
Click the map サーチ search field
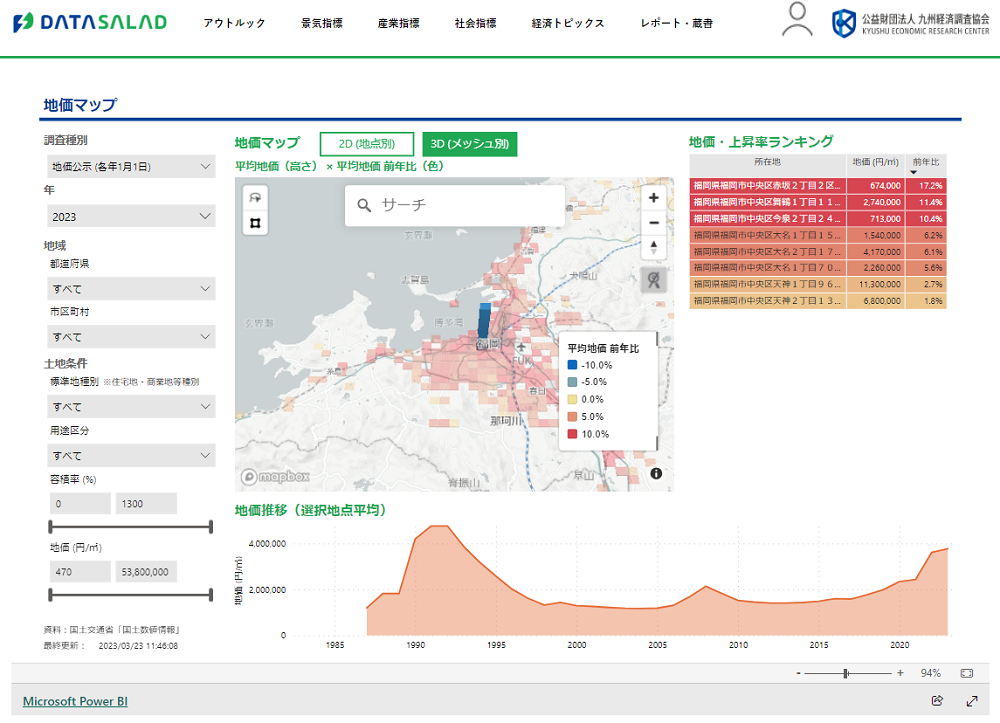[x=455, y=205]
